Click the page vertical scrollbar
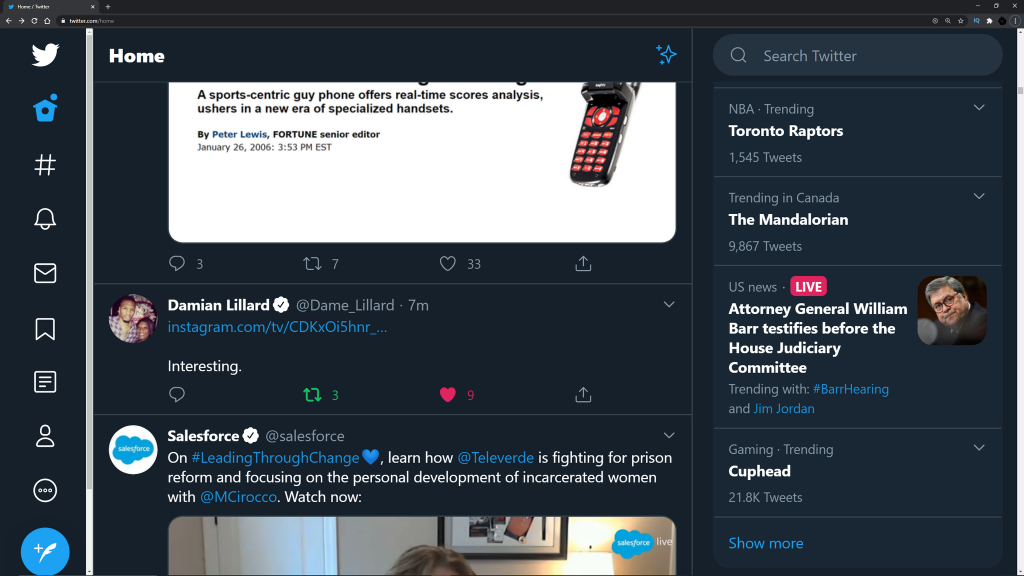 click(1019, 300)
